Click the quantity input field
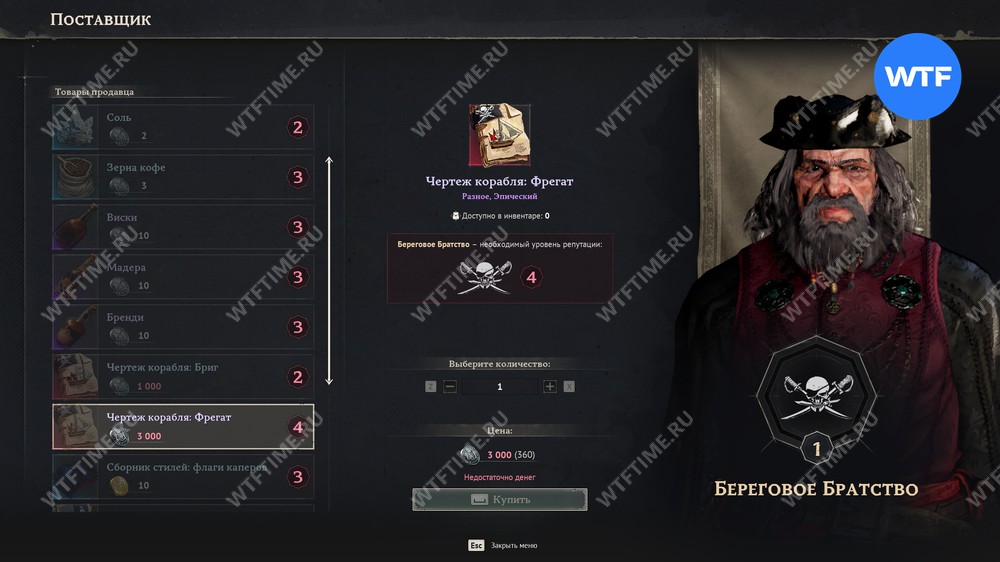The image size is (1000, 562). coord(500,387)
